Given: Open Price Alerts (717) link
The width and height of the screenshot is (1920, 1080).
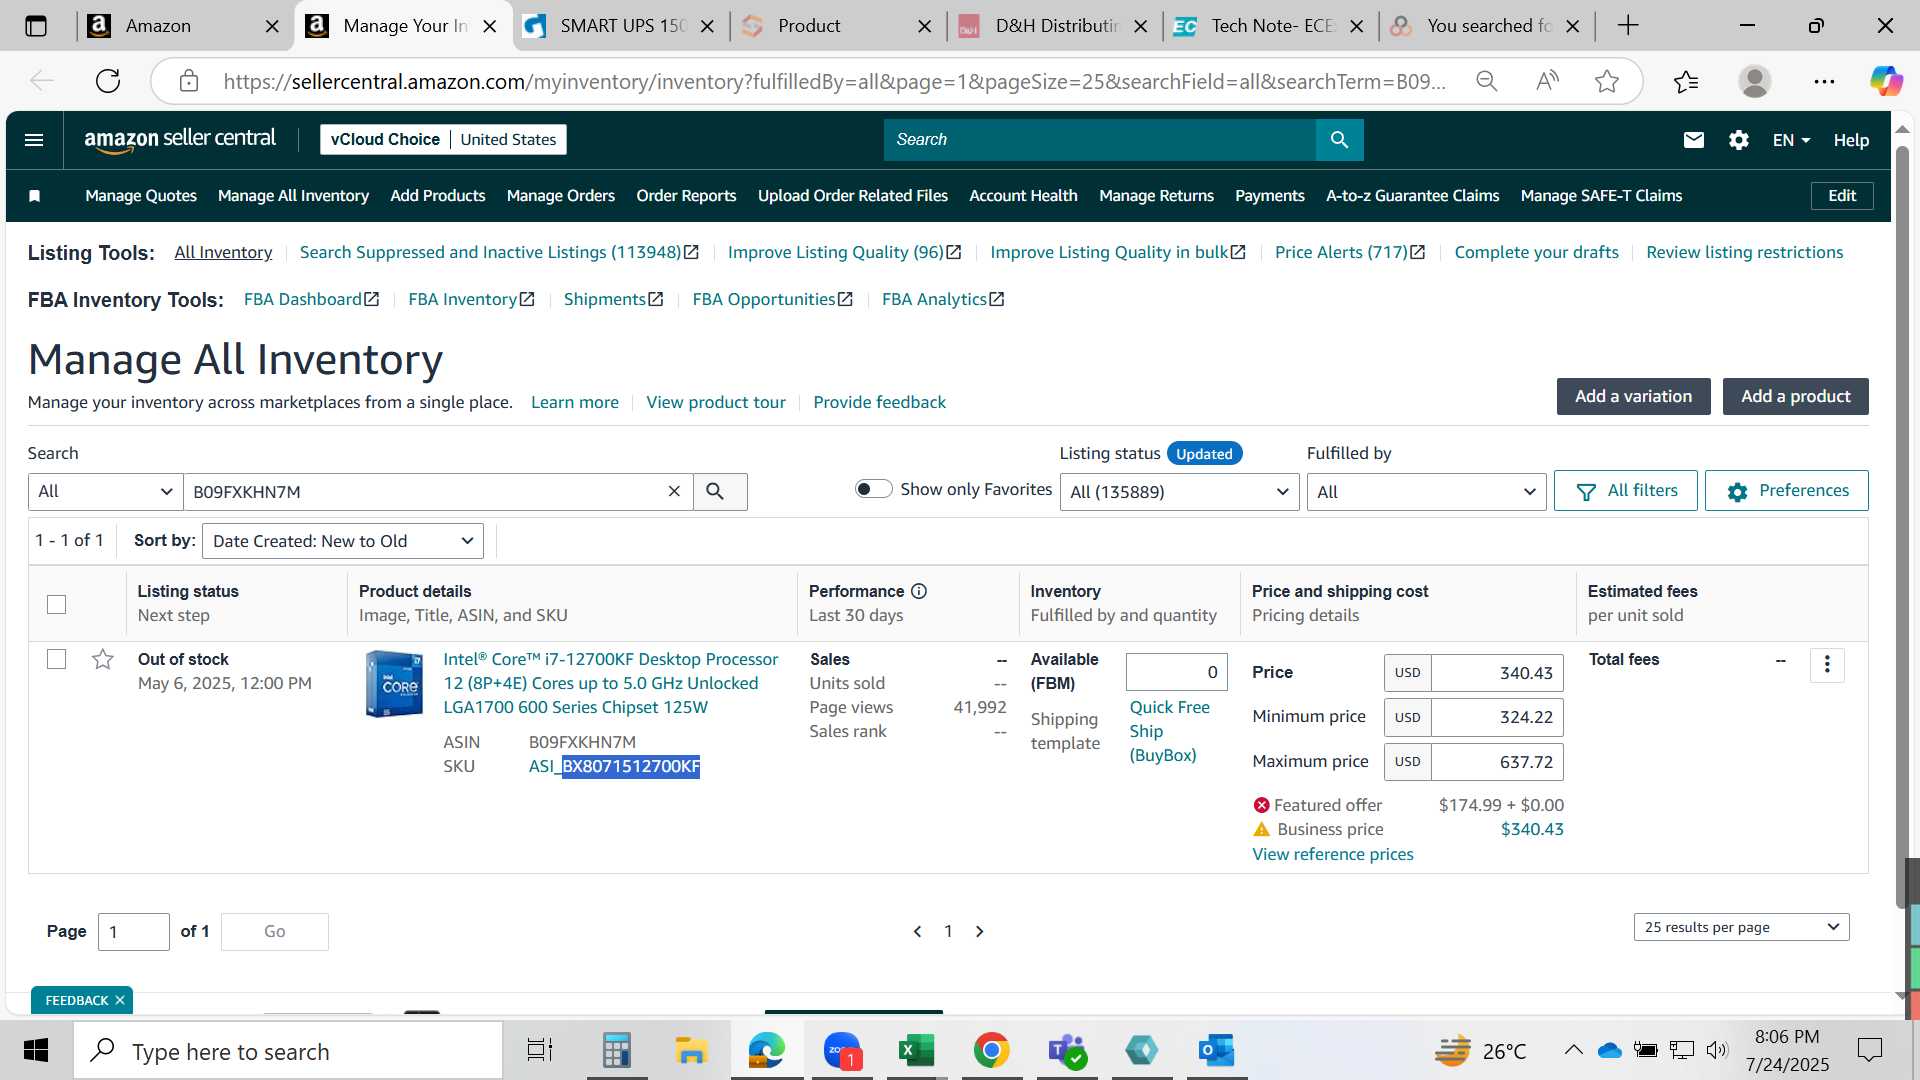Looking at the screenshot, I should pos(1350,252).
